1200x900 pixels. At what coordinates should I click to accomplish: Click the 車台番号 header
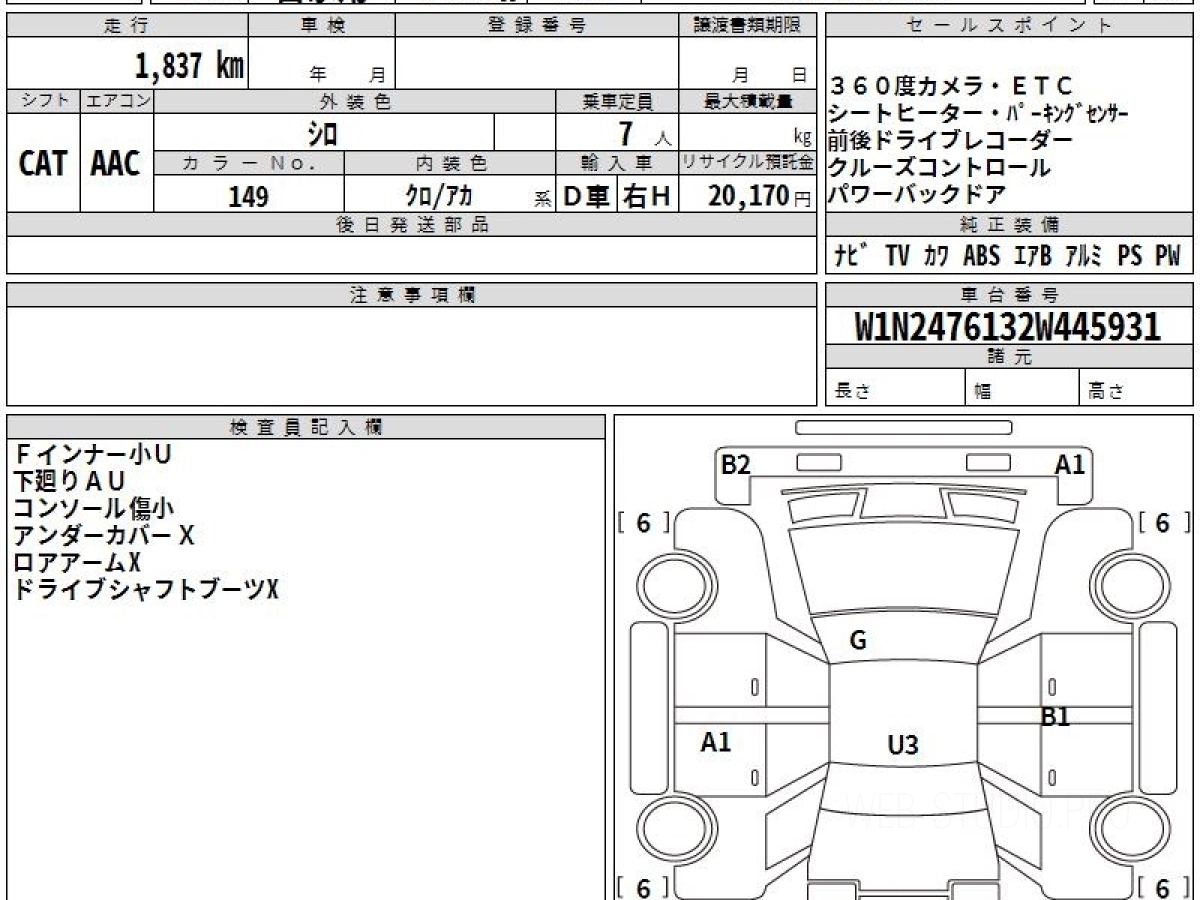pyautogui.click(x=1009, y=295)
